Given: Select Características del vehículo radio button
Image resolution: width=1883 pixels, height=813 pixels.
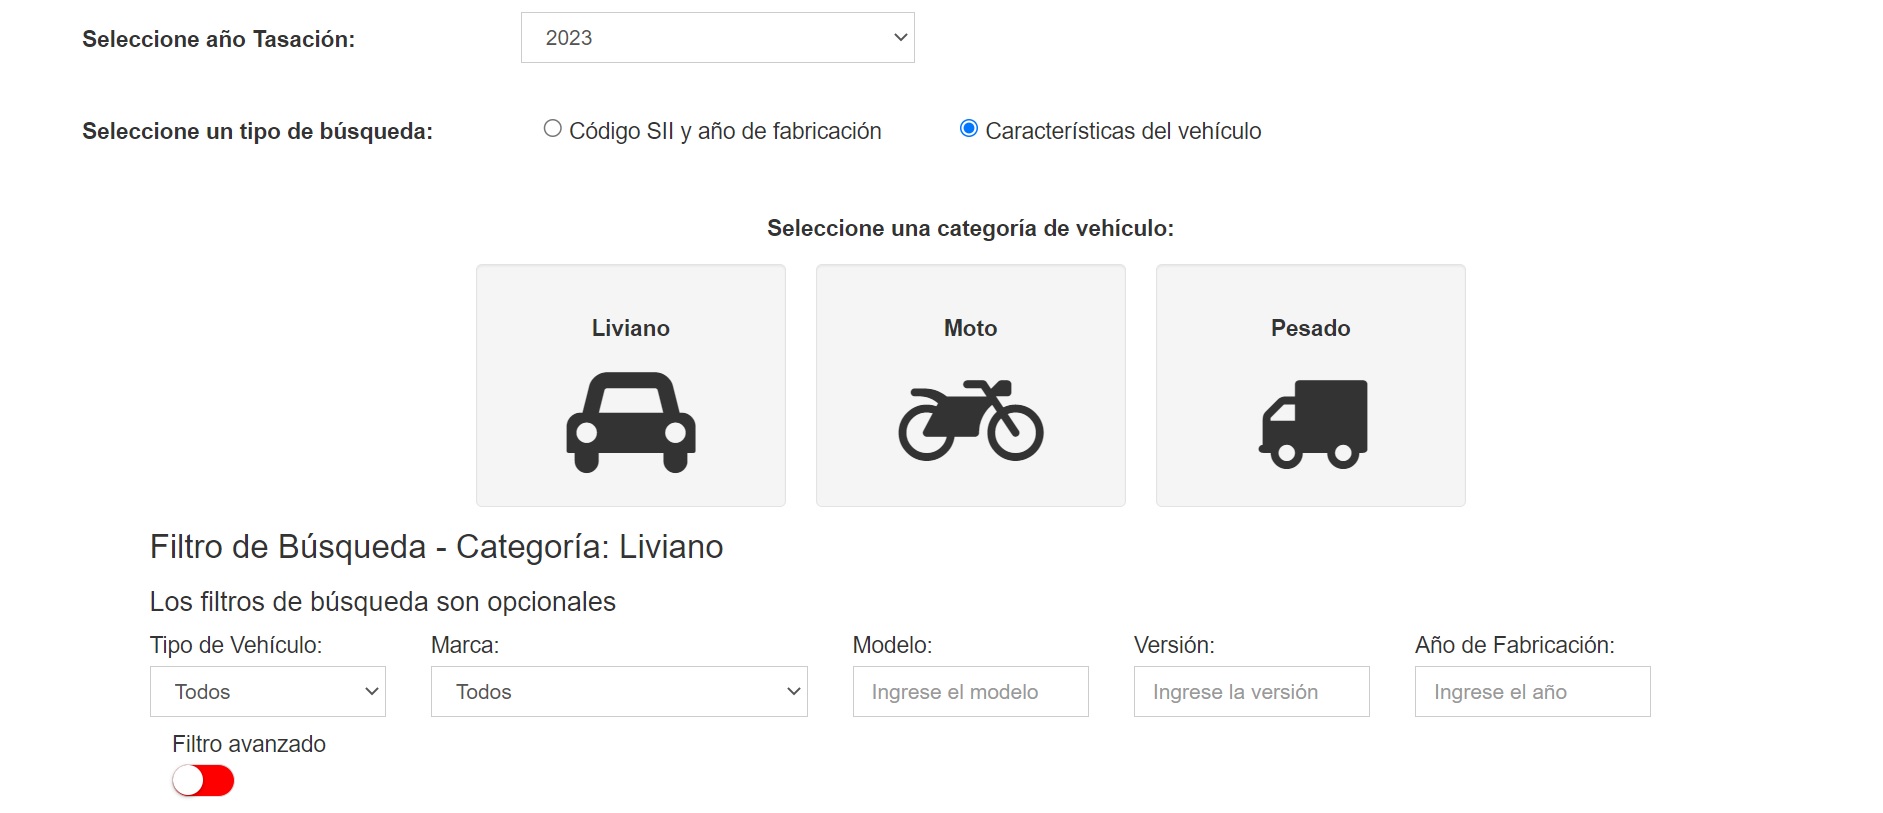Looking at the screenshot, I should point(968,129).
